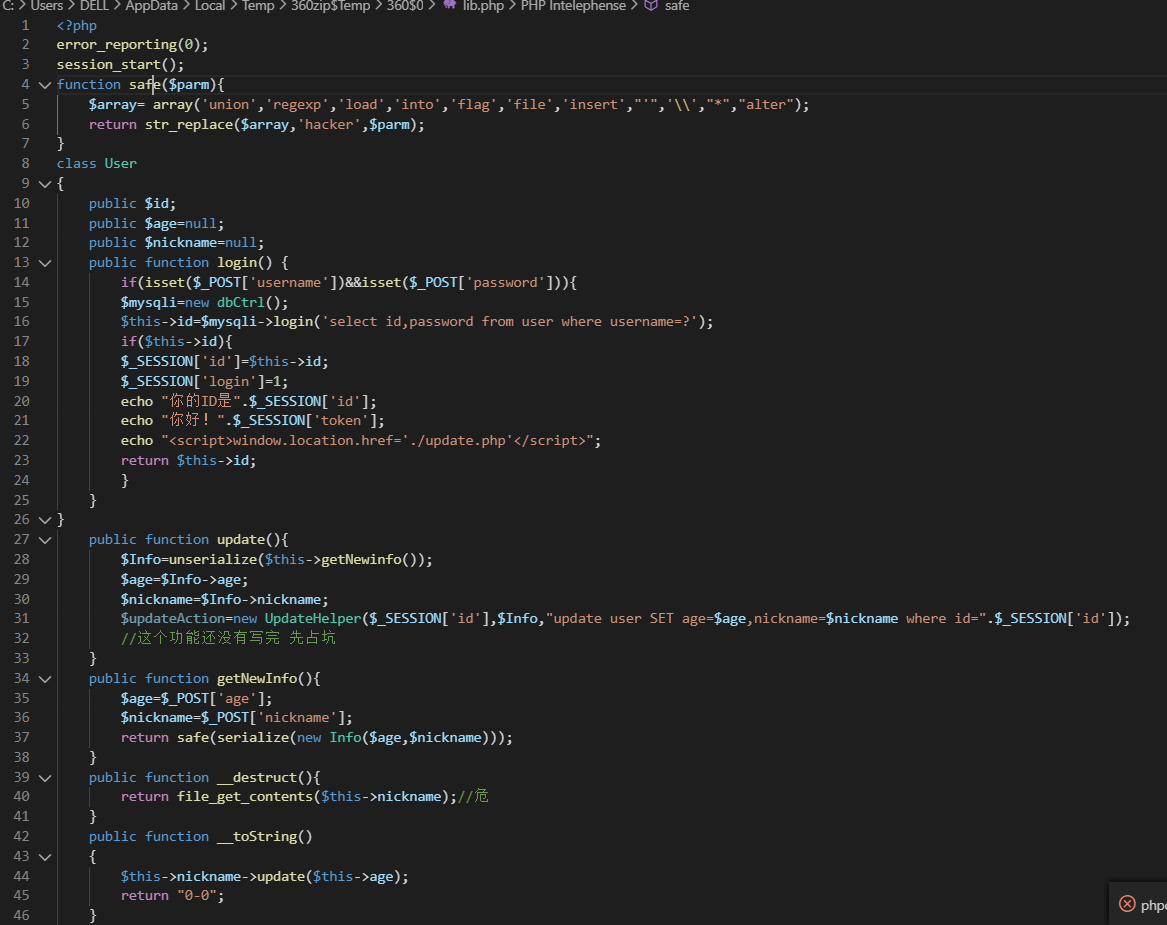
Task: Click the red error icon in the notification
Action: point(1128,904)
